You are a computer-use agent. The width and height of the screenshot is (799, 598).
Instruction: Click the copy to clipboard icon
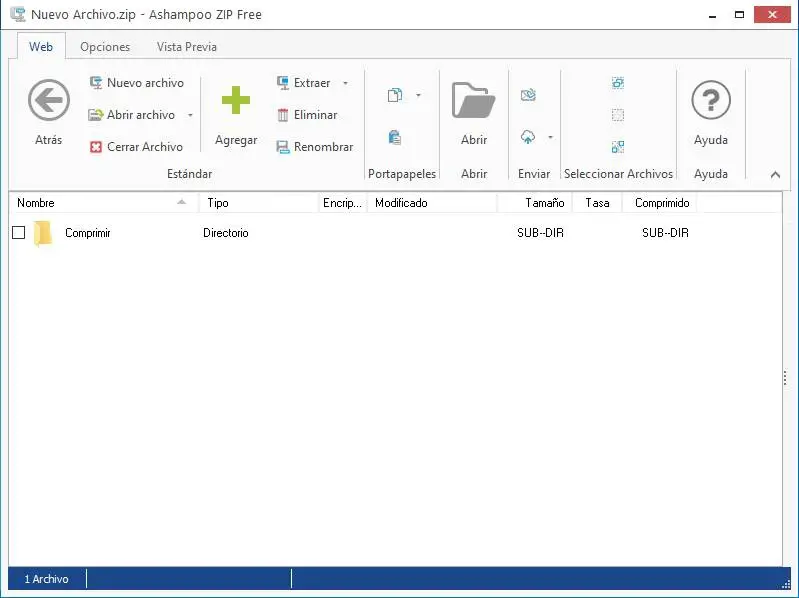pos(395,95)
